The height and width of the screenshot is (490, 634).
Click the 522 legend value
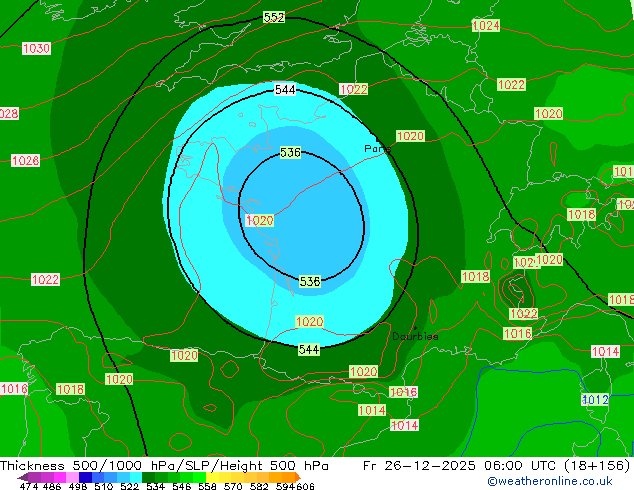[x=129, y=486]
